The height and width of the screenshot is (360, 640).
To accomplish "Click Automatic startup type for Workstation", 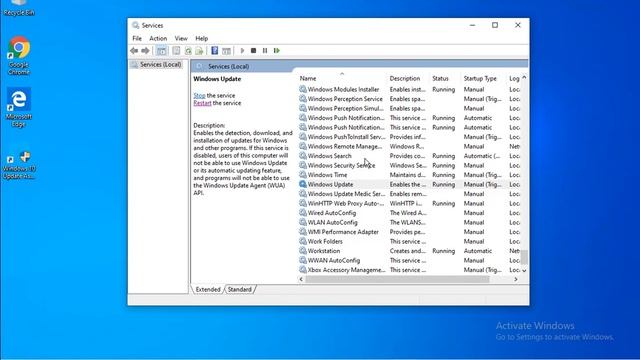I will [x=478, y=251].
